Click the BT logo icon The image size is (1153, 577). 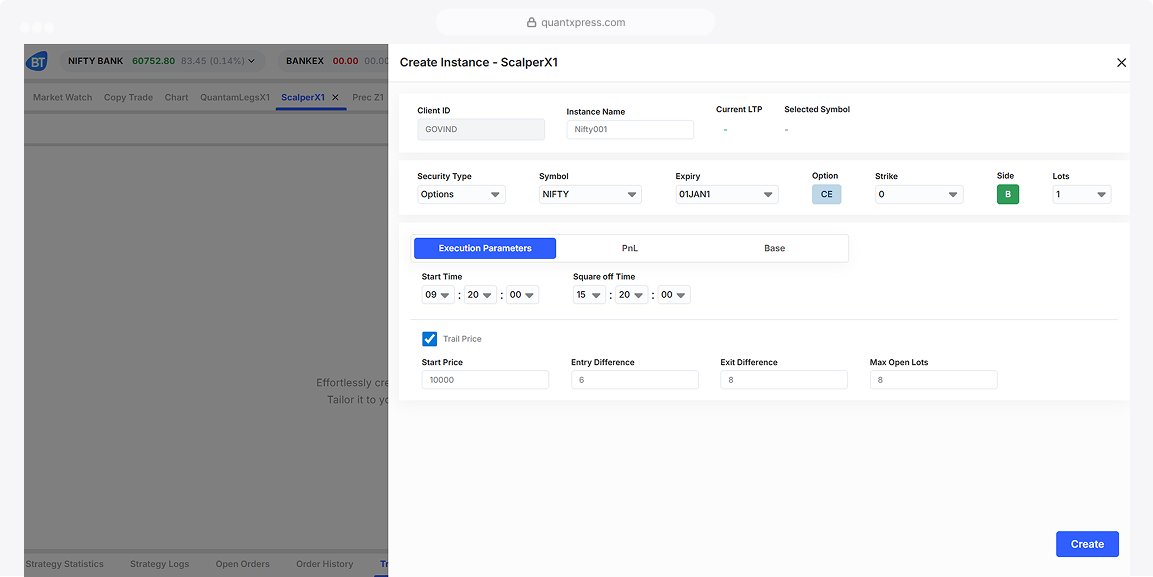coord(37,61)
